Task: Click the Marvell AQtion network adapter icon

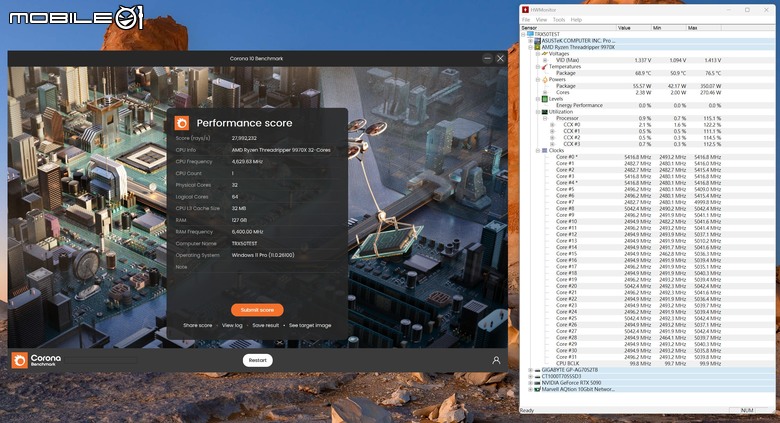Action: pyautogui.click(x=537, y=389)
